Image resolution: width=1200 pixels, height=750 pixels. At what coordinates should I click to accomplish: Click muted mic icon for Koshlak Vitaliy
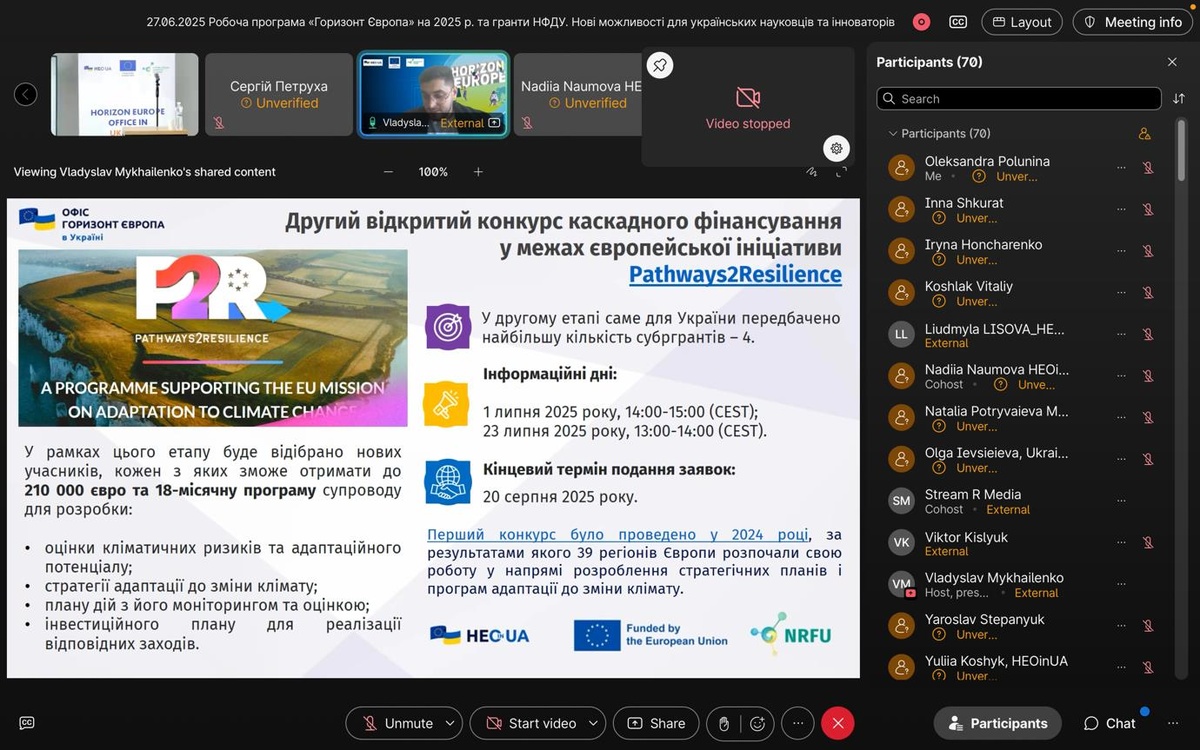pos(1148,293)
